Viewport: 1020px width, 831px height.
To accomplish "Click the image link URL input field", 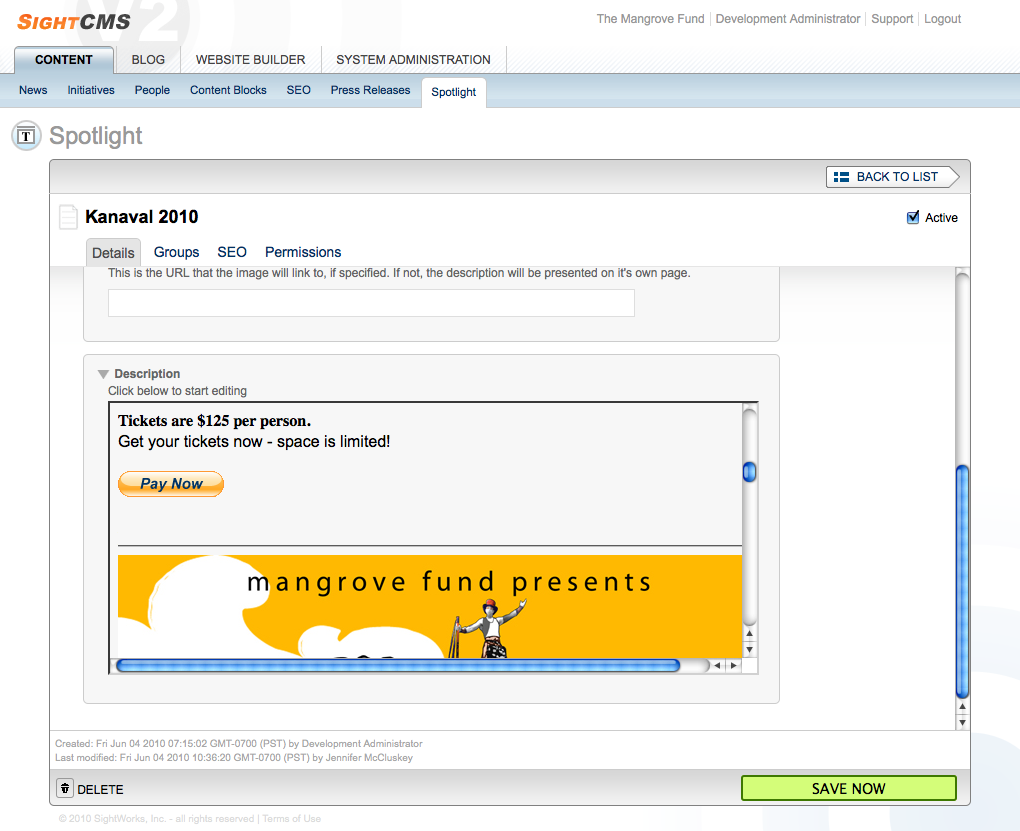I will pyautogui.click(x=371, y=303).
